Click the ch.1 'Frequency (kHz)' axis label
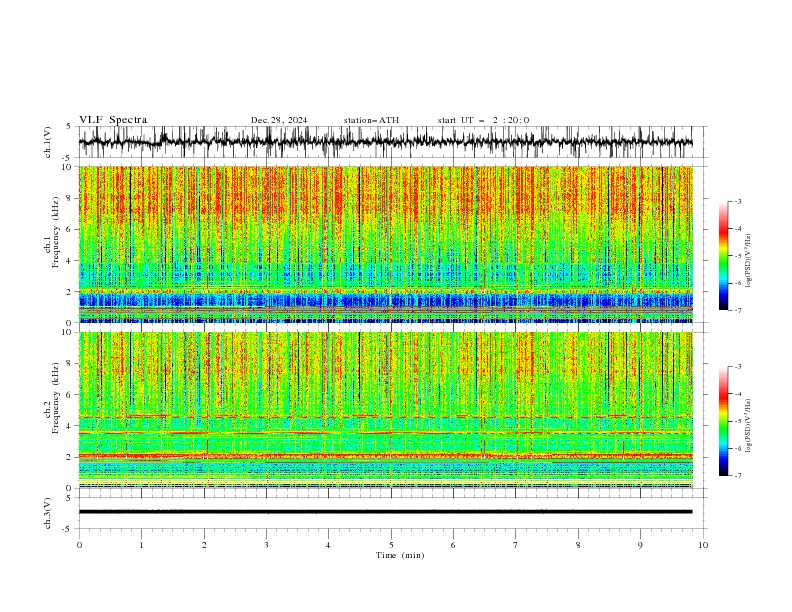Image resolution: width=792 pixels, height=612 pixels. click(x=55, y=230)
